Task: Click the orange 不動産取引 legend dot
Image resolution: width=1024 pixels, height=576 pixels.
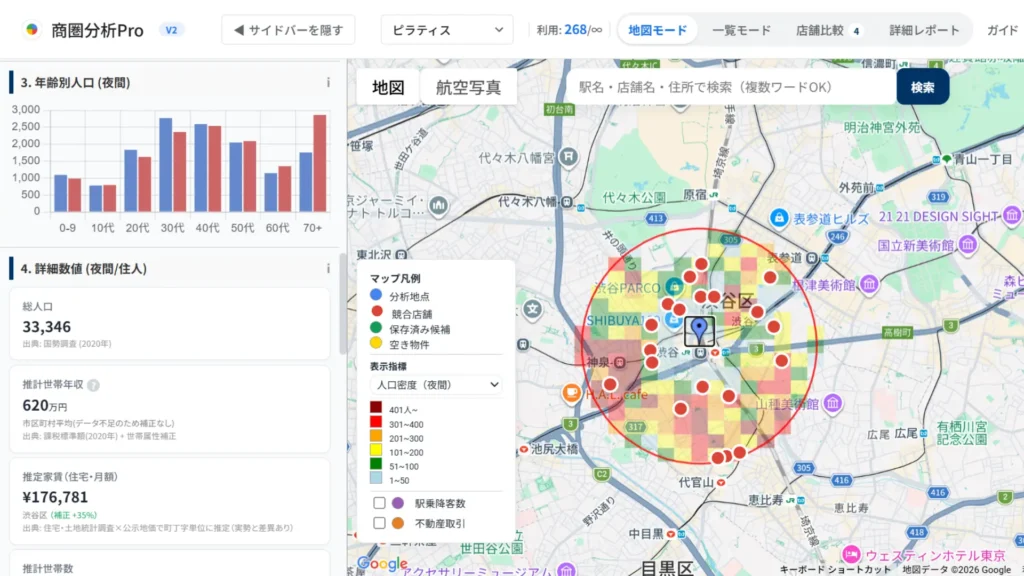Action: click(x=398, y=523)
